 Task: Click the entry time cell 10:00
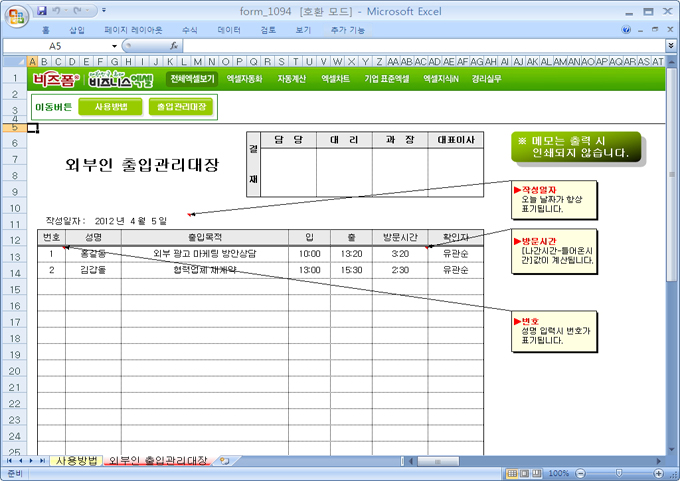tap(310, 254)
